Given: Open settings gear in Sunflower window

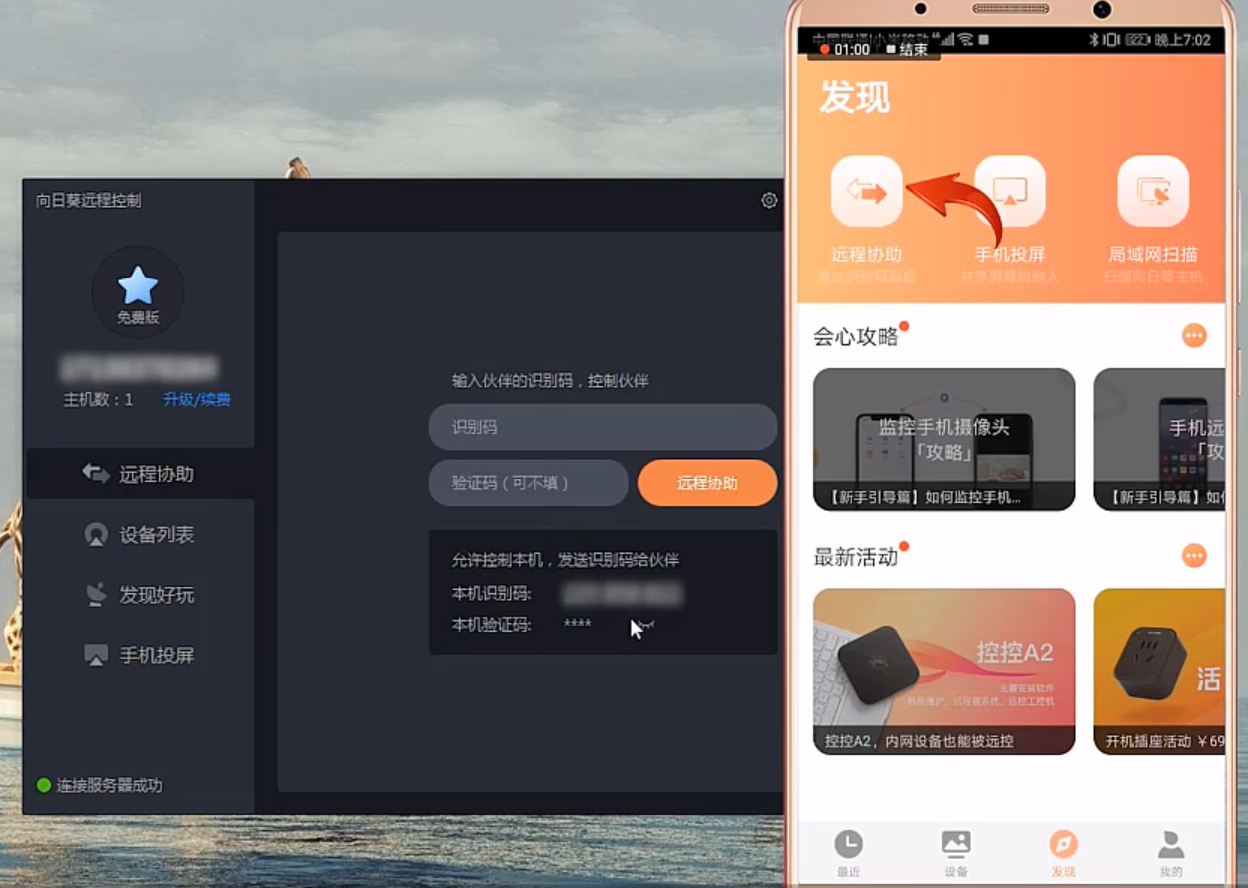Looking at the screenshot, I should pos(769,200).
